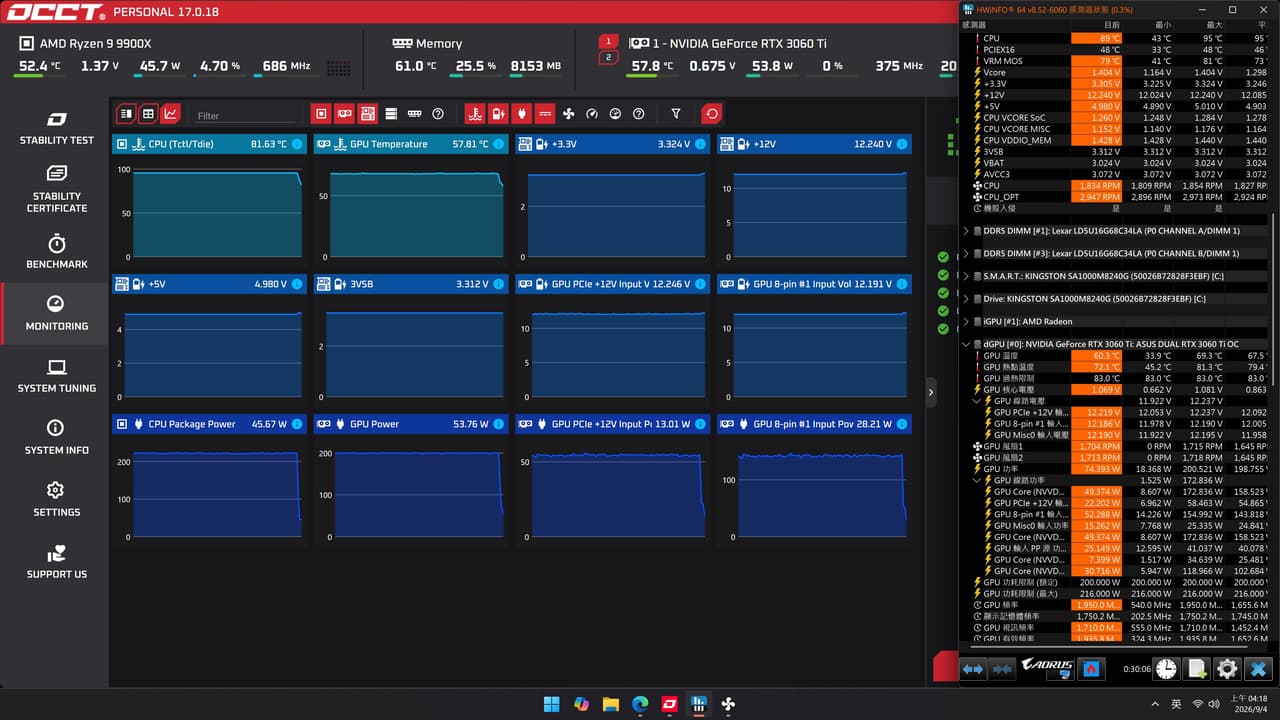Open info for the +12V graph
The image size is (1280, 720).
902,144
